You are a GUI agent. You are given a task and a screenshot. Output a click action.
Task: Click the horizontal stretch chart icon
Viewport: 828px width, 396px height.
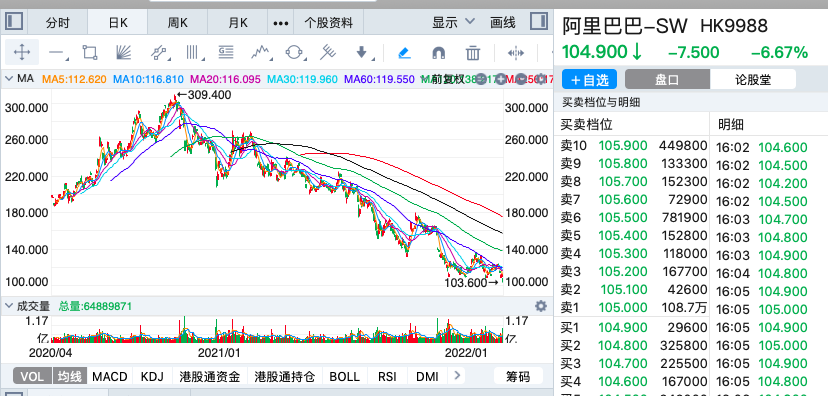point(515,53)
